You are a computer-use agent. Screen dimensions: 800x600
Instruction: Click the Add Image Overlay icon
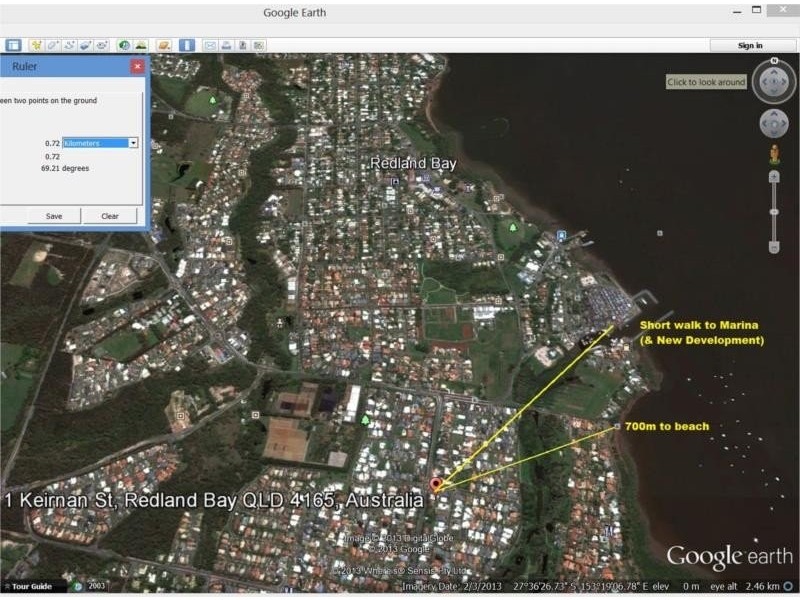(85, 45)
